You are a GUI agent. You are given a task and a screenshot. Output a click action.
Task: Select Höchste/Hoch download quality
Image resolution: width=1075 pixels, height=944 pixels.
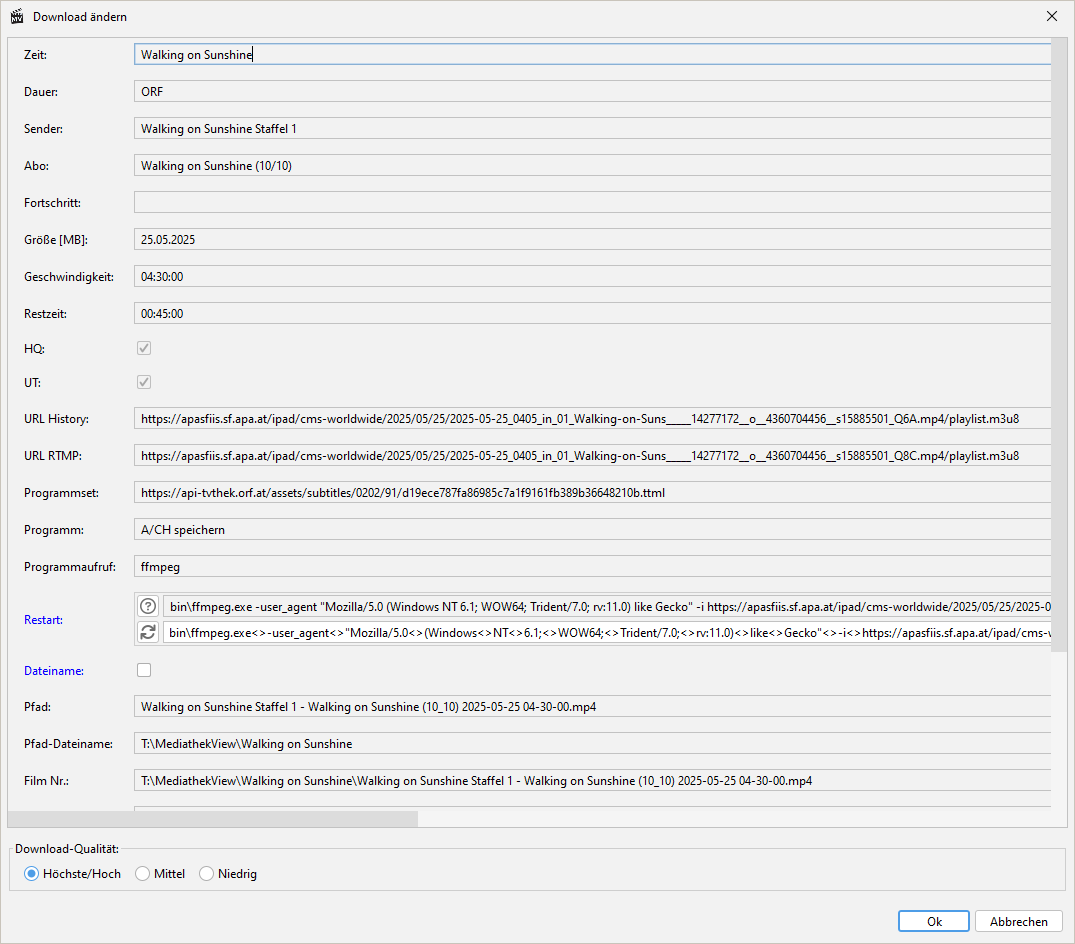coord(32,874)
